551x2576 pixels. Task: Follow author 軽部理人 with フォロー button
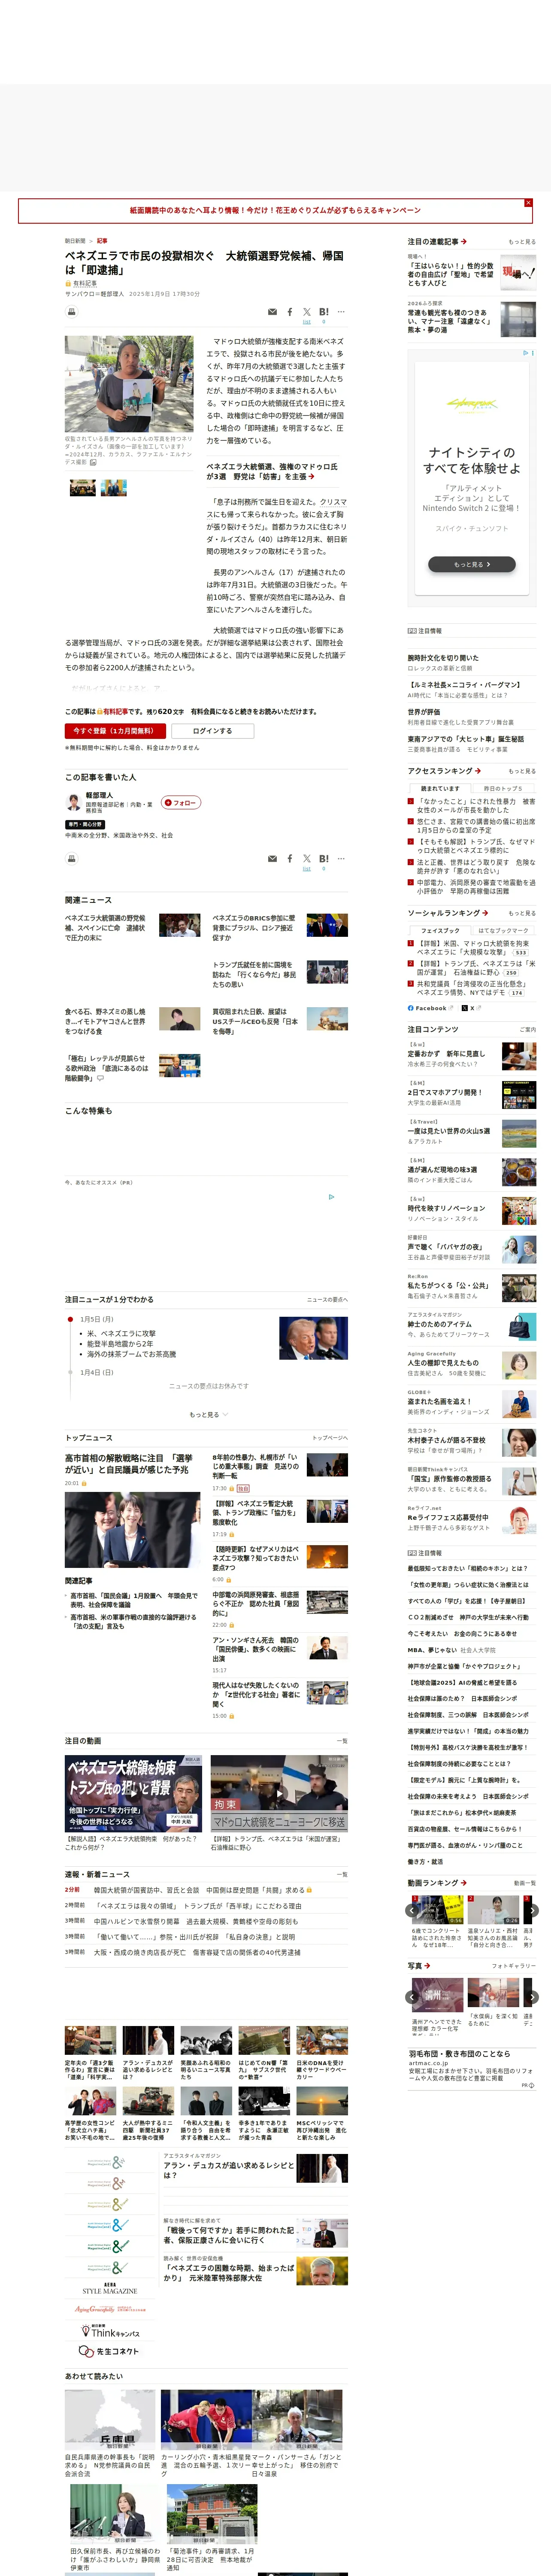181,802
